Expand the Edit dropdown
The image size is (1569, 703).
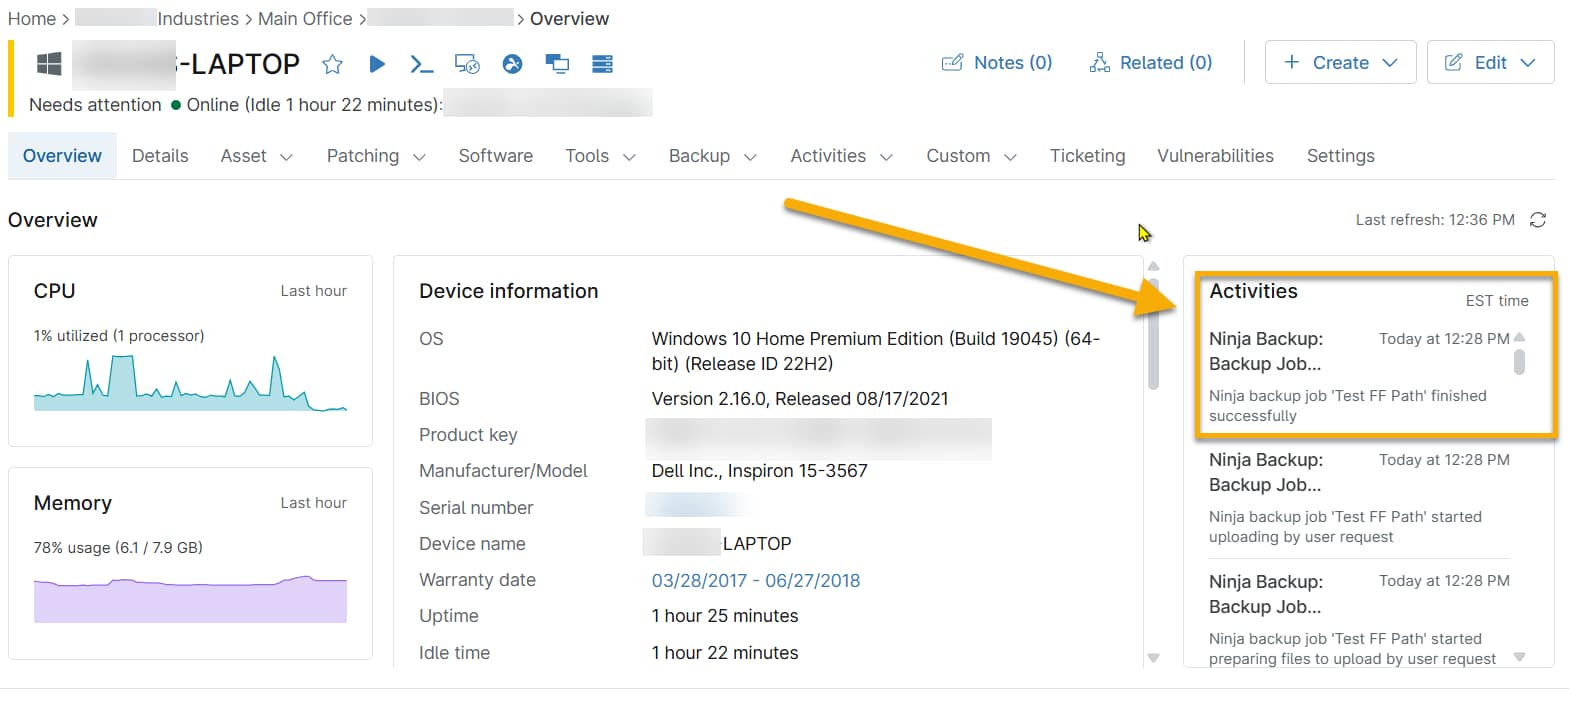point(1490,63)
